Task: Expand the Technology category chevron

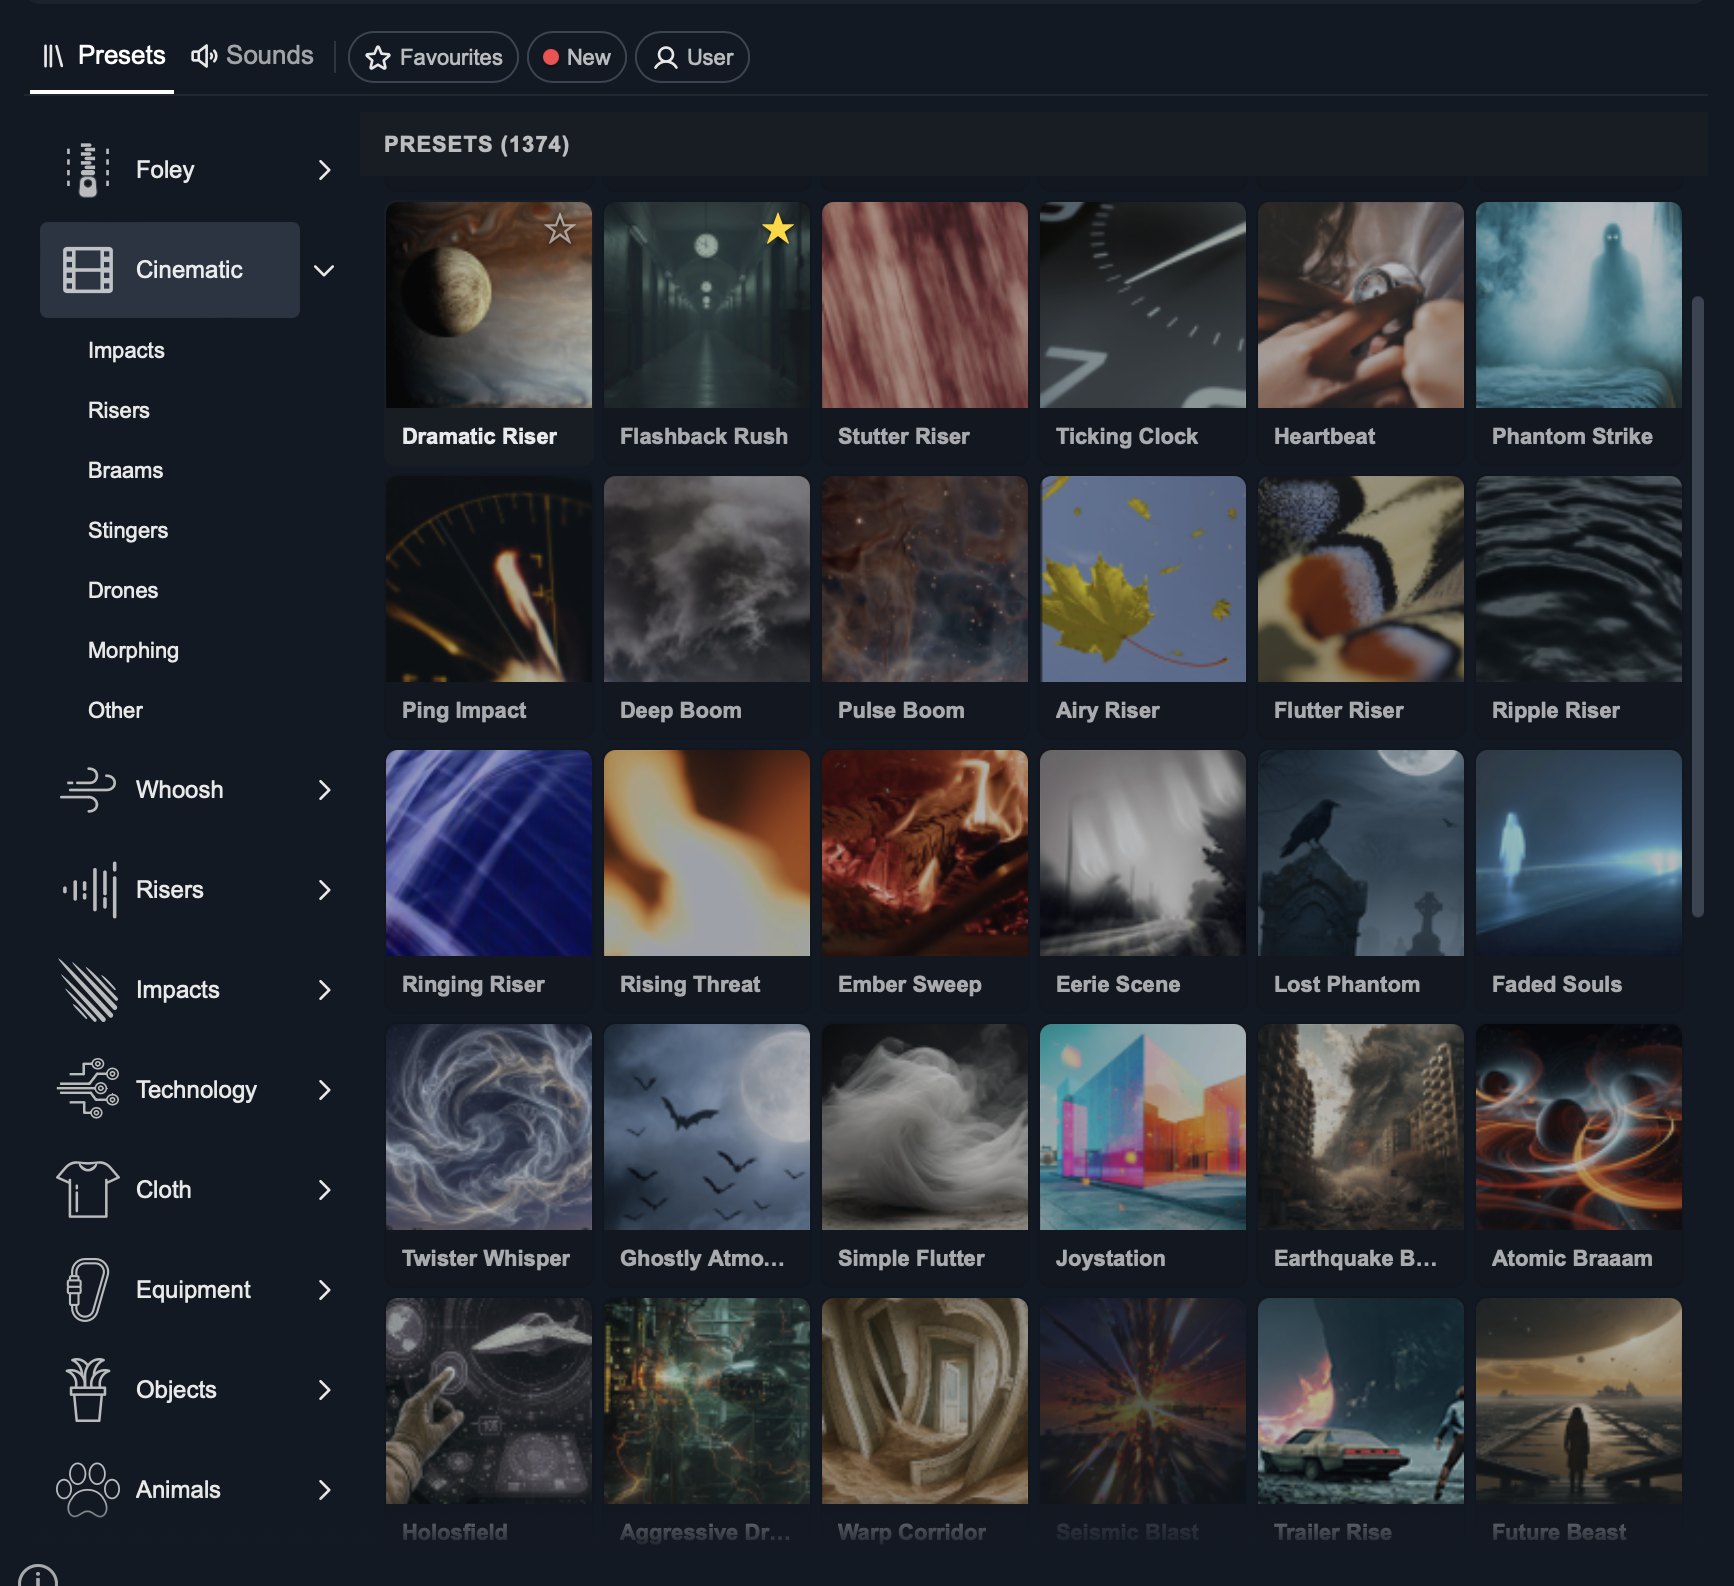Action: tap(324, 1090)
